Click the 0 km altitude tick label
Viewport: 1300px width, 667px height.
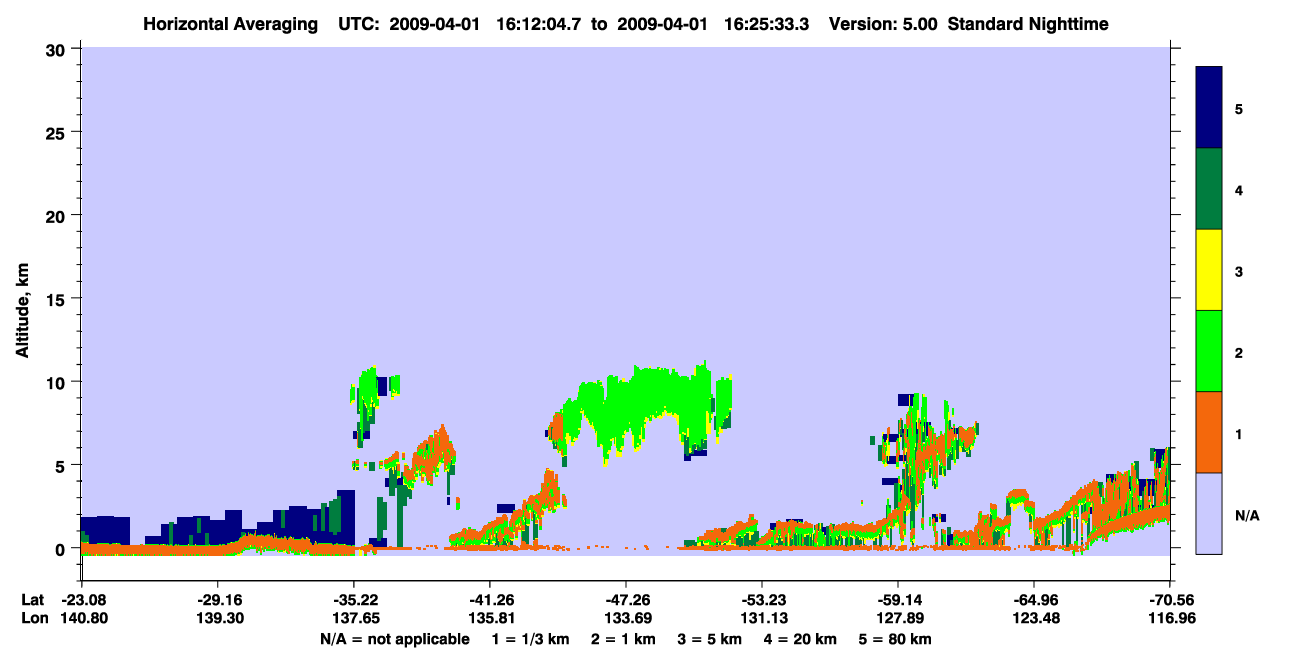62,549
